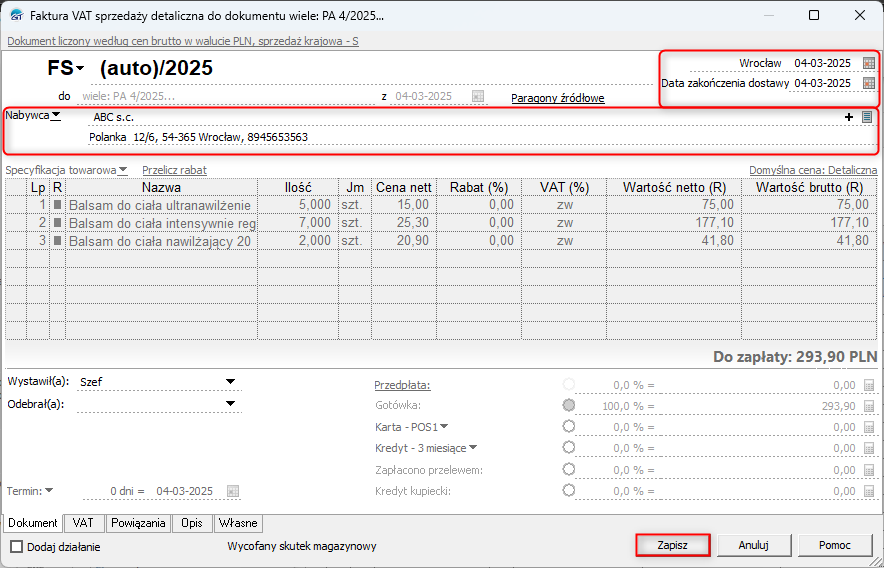
Task: Open document settings link about ceny brutto
Action: (183, 41)
